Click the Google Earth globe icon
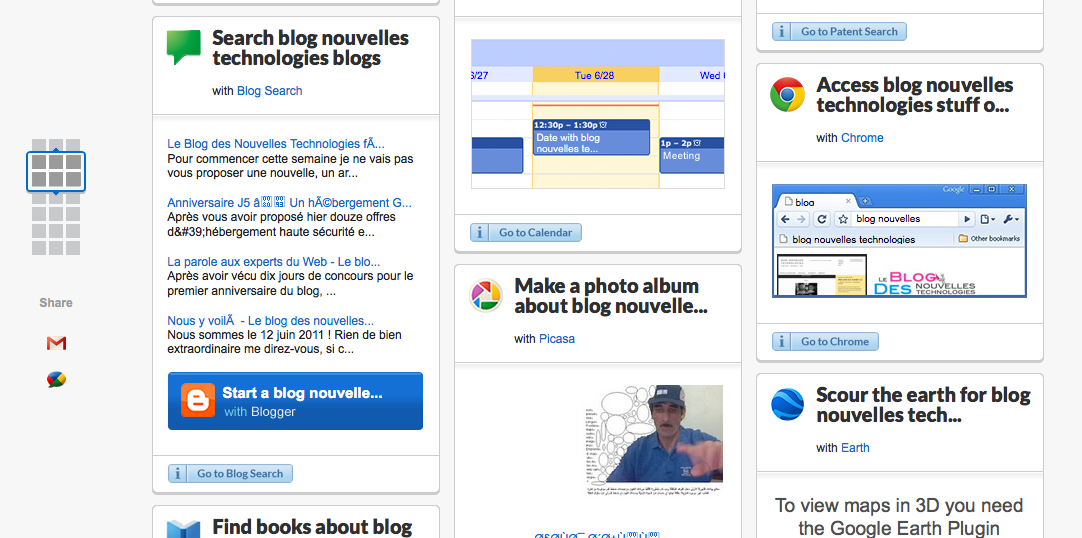Viewport: 1082px width, 538px height. point(788,405)
